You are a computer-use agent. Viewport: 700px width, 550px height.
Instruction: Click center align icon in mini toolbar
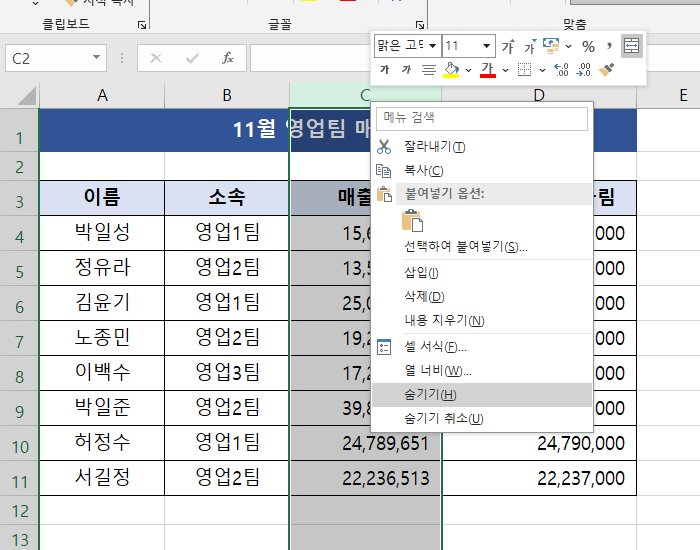[x=429, y=70]
